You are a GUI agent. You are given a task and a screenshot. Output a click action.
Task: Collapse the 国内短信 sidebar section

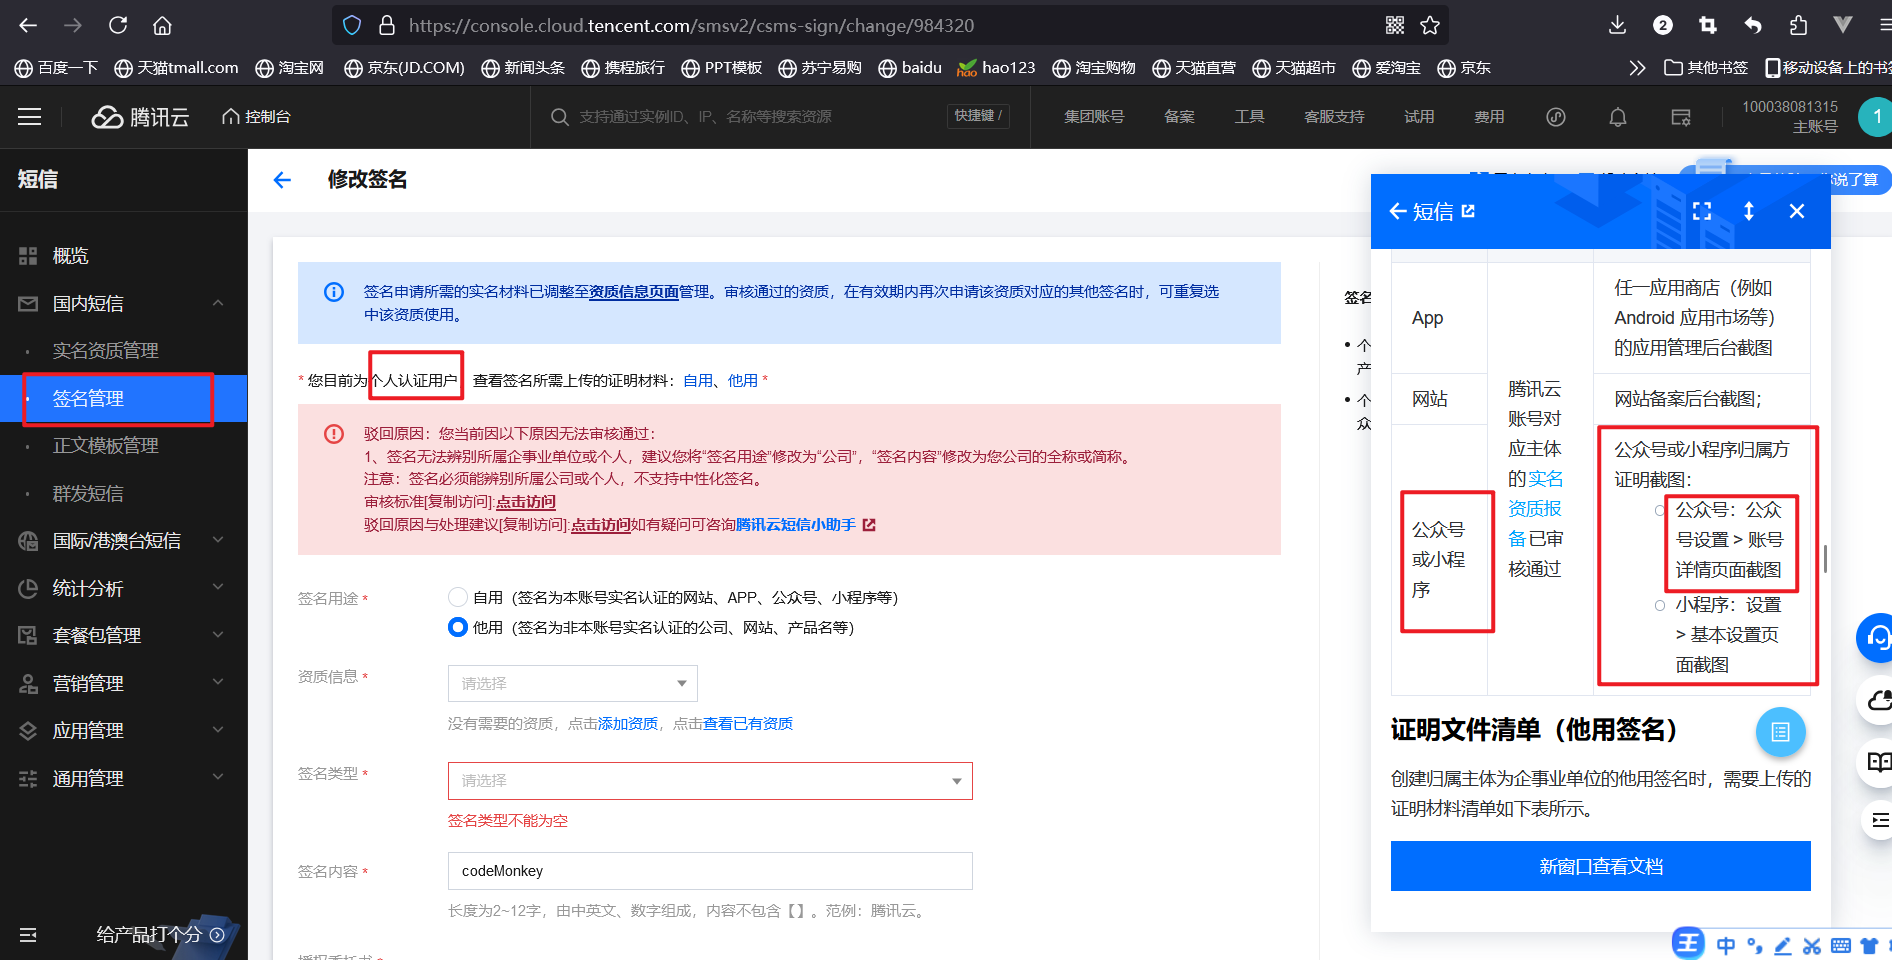(218, 303)
